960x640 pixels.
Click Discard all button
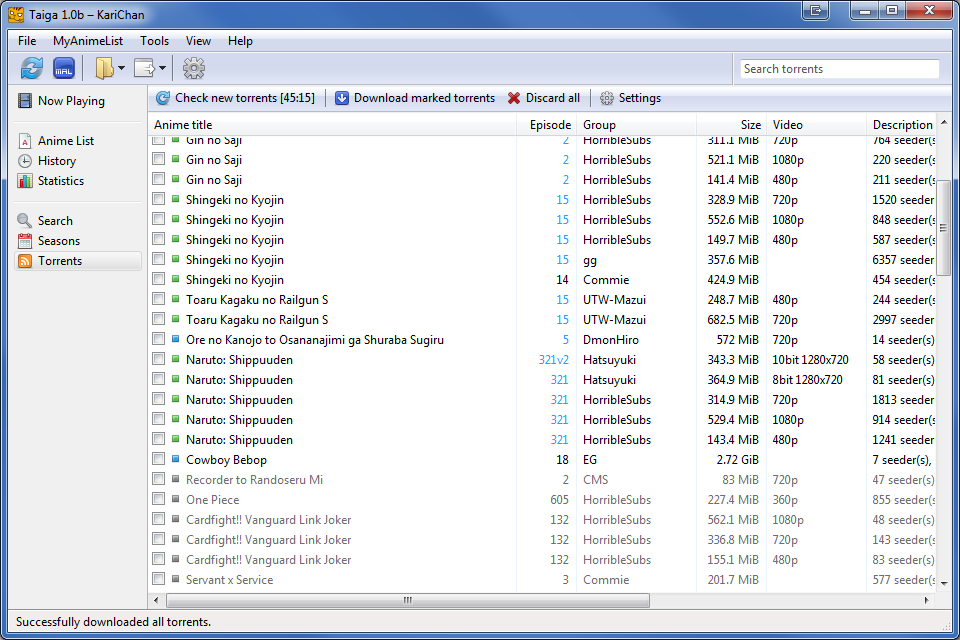(x=544, y=98)
